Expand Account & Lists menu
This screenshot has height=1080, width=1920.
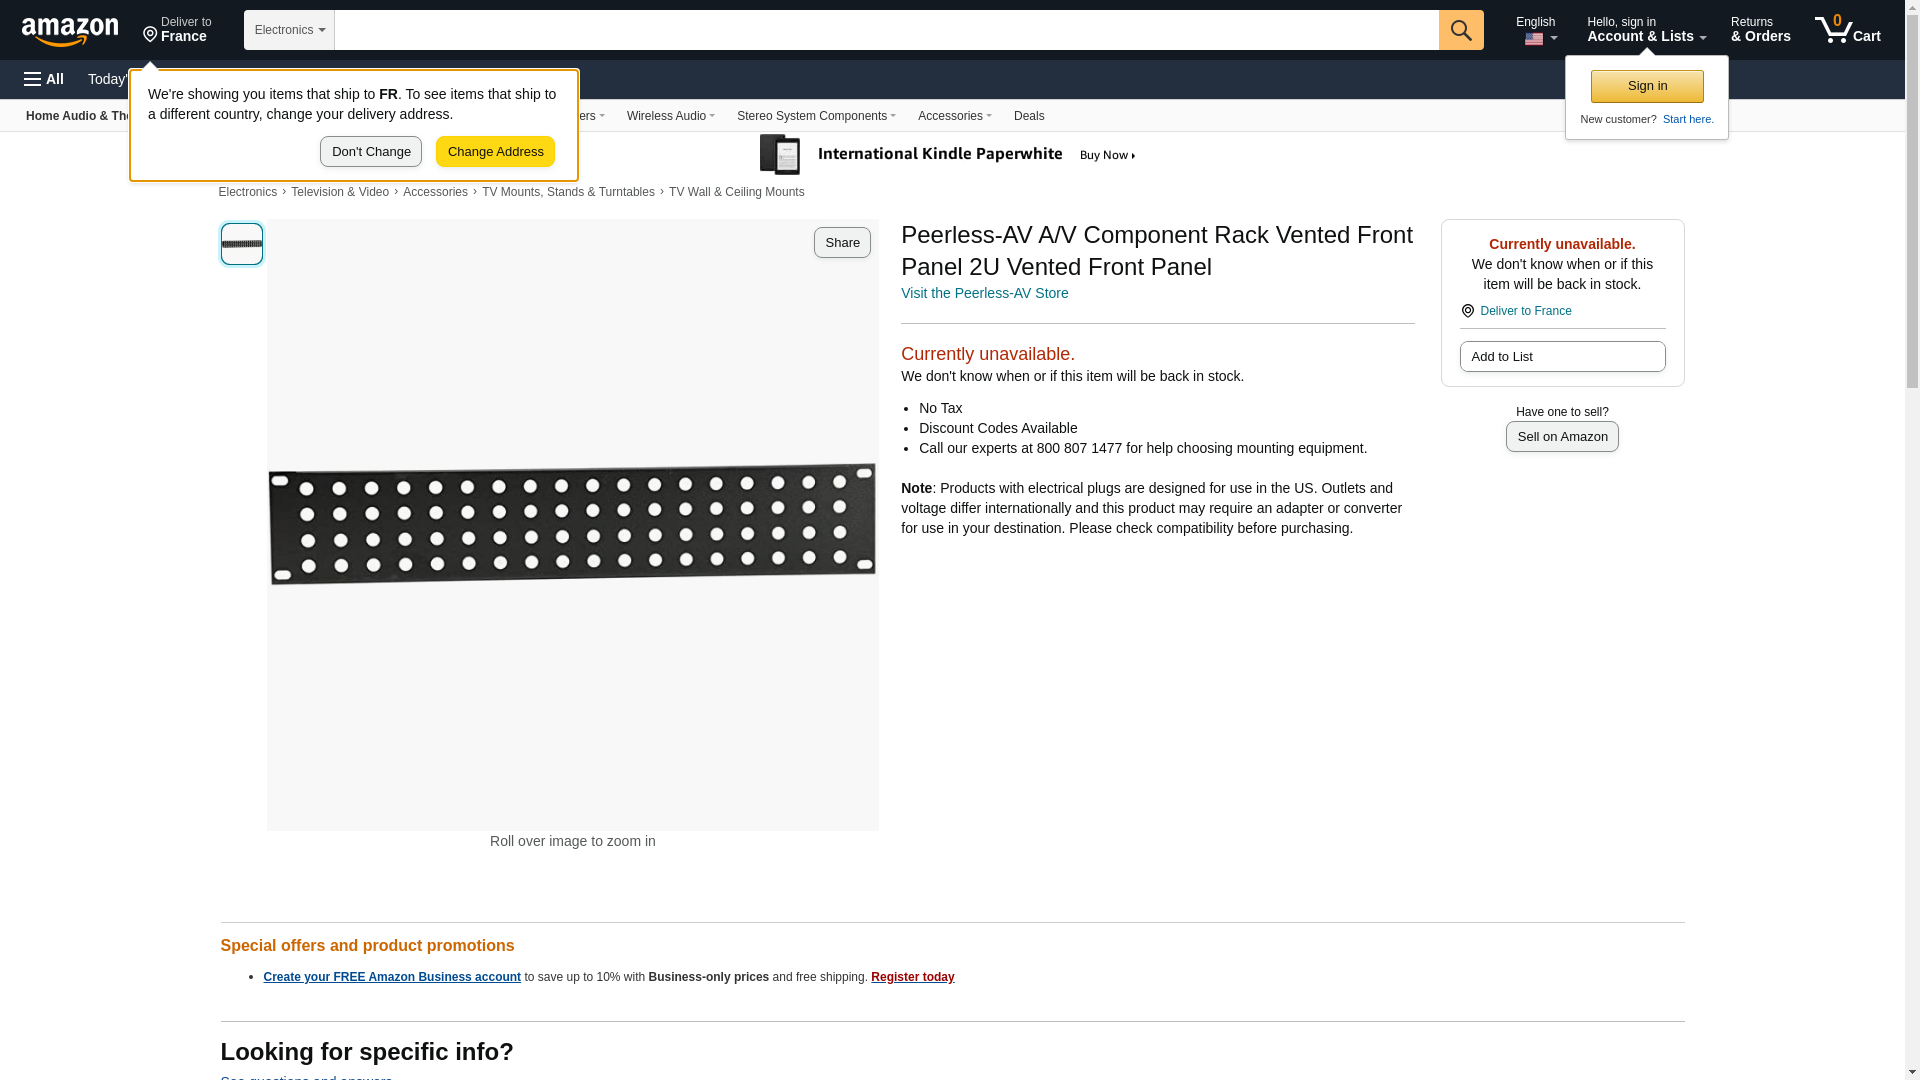pos(1646,30)
